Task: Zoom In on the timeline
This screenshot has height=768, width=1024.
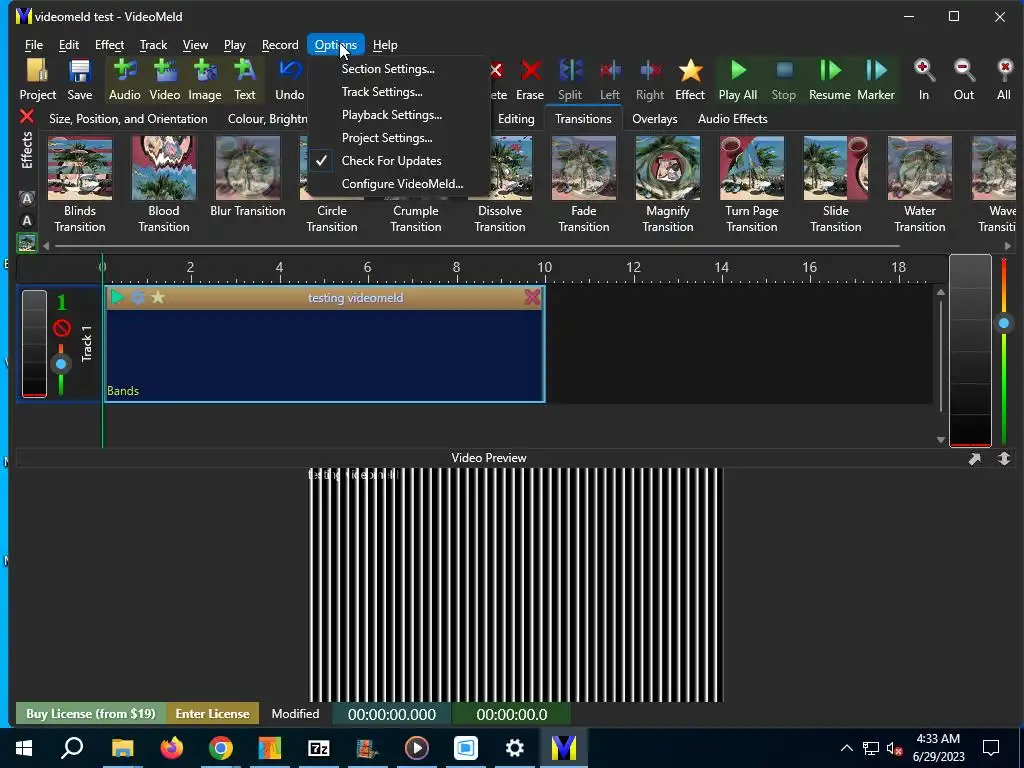Action: point(923,80)
